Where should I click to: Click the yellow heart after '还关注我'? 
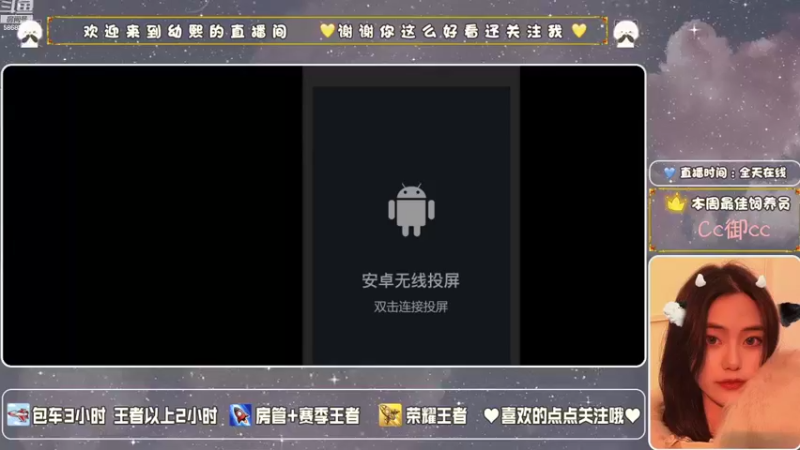point(579,31)
